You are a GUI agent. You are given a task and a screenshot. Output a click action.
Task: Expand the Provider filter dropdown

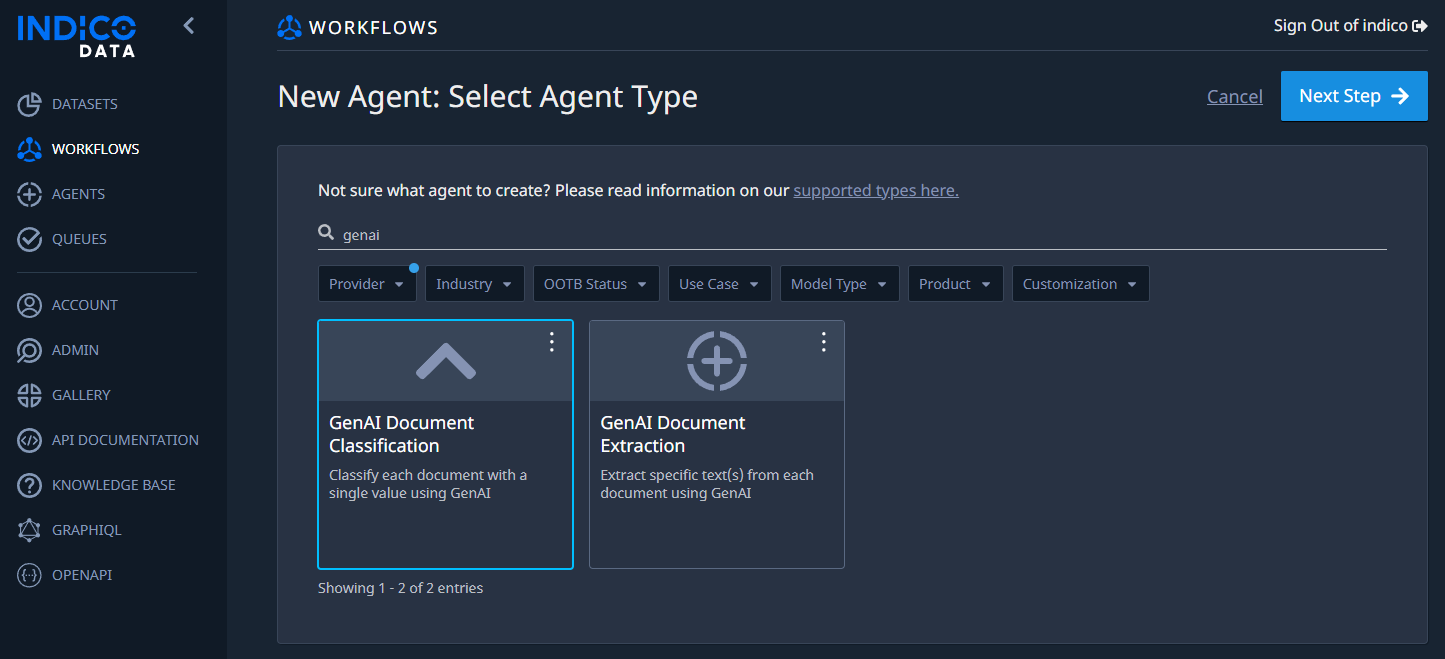click(x=367, y=284)
